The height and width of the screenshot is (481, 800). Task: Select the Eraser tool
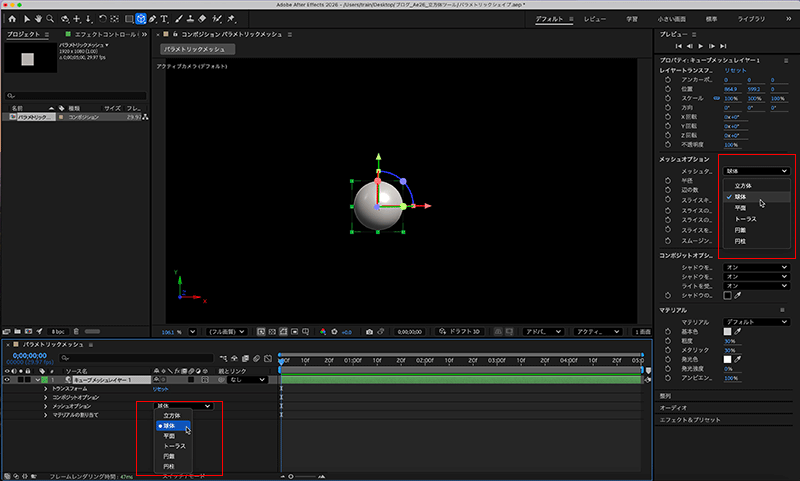203,19
